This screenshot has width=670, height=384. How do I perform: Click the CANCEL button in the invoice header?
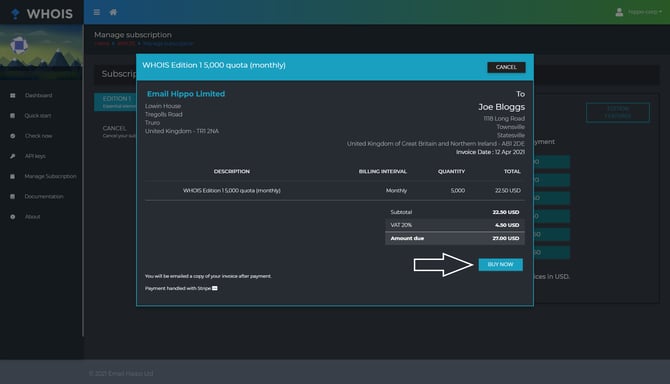click(x=506, y=67)
